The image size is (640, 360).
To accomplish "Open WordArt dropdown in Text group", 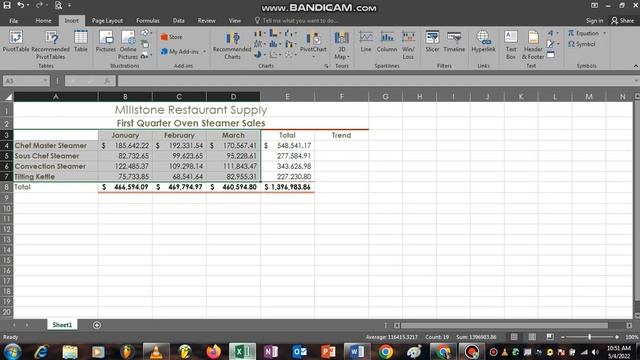I will (552, 33).
